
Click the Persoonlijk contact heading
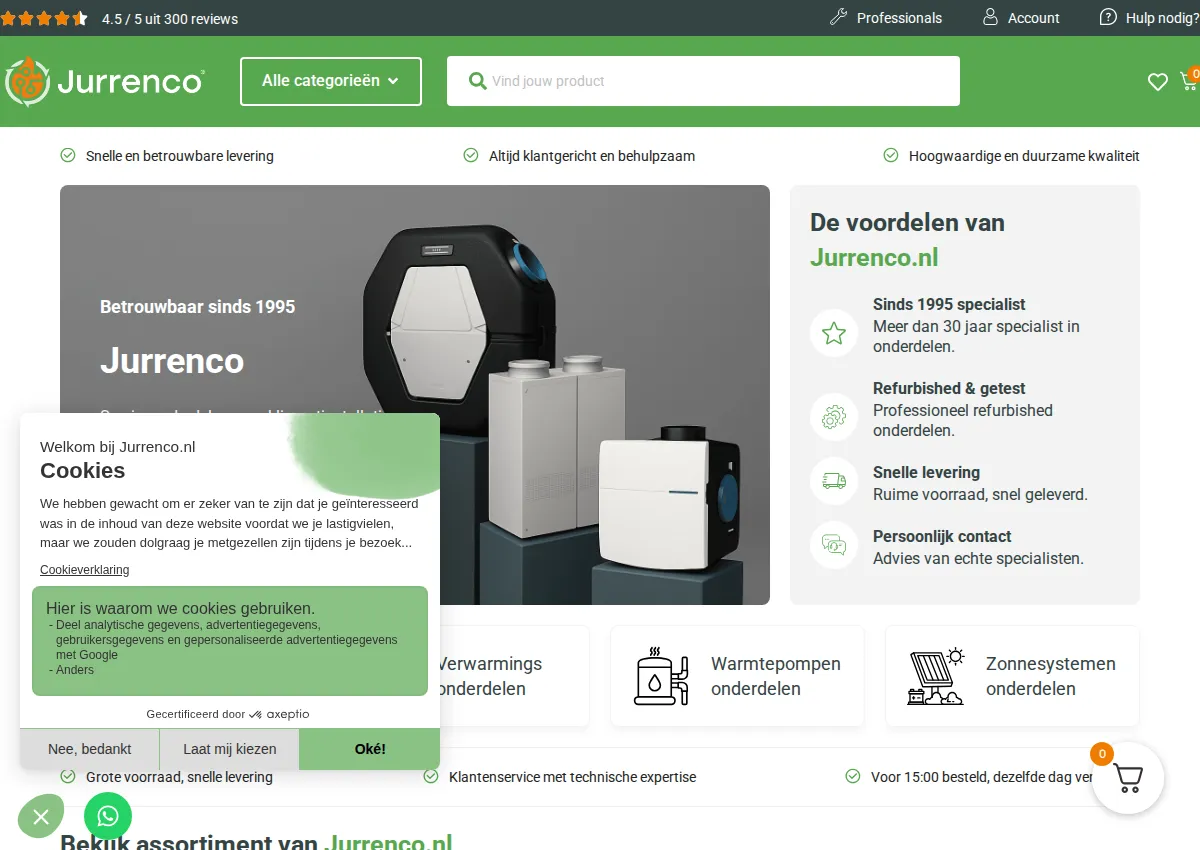point(942,537)
